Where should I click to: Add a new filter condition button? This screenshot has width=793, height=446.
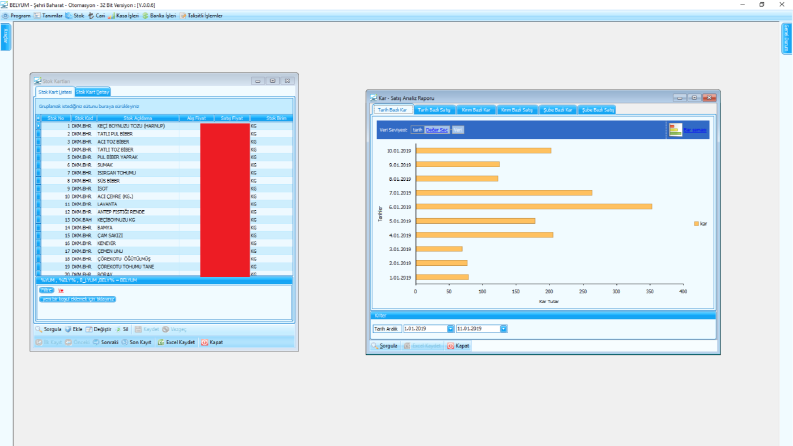point(77,299)
